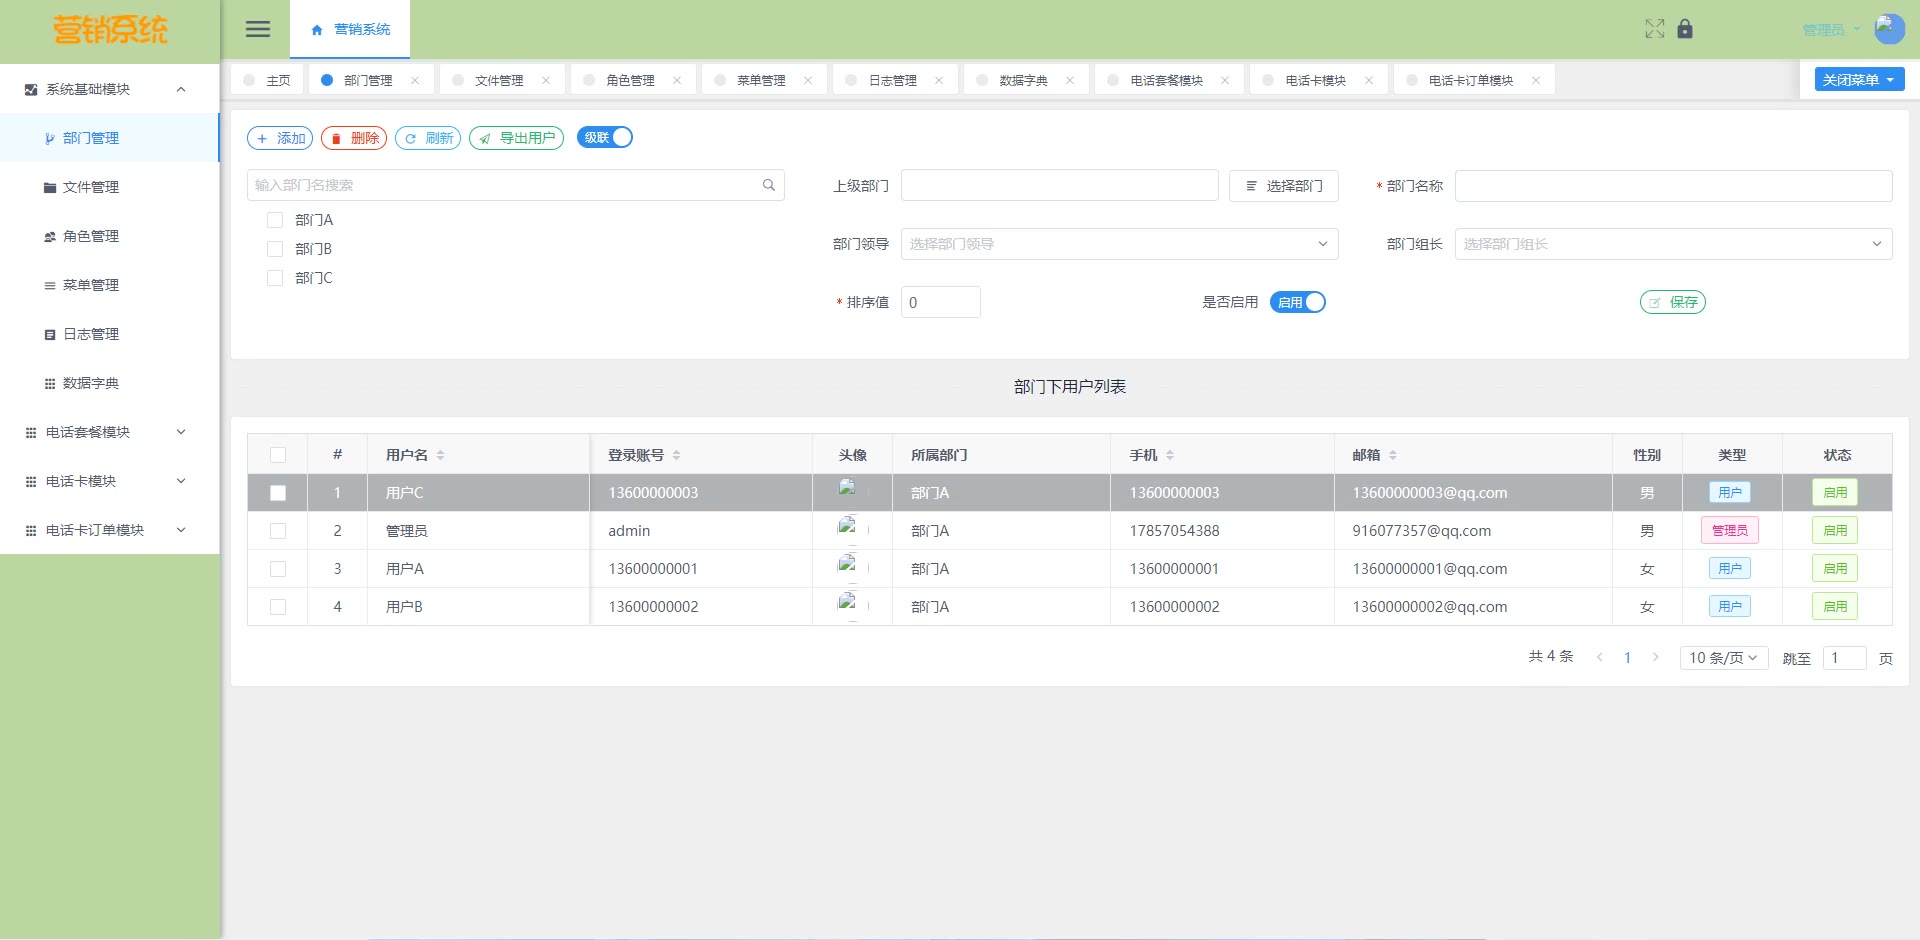Close the 文件管理 tab with its X
The image size is (1920, 940).
pos(546,80)
